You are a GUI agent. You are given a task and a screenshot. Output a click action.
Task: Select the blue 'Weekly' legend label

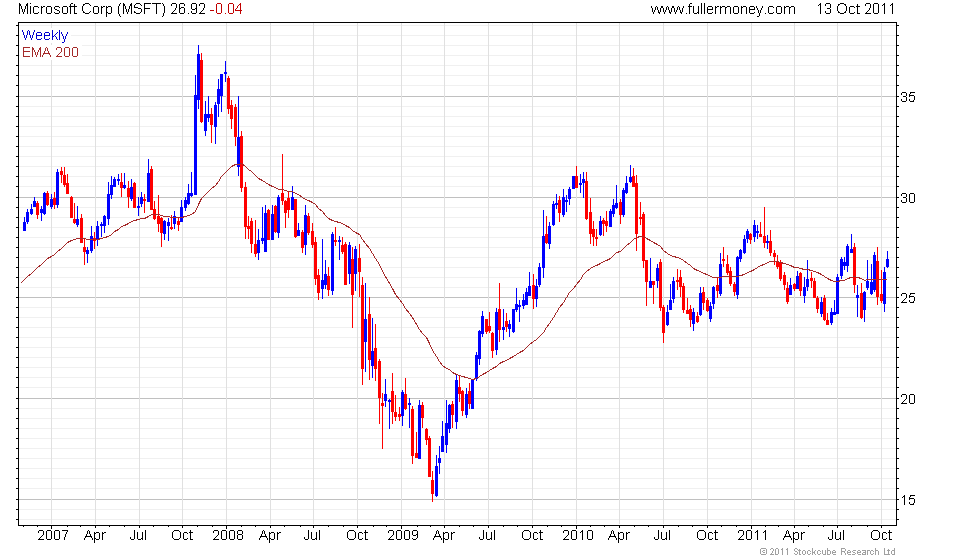[44, 36]
